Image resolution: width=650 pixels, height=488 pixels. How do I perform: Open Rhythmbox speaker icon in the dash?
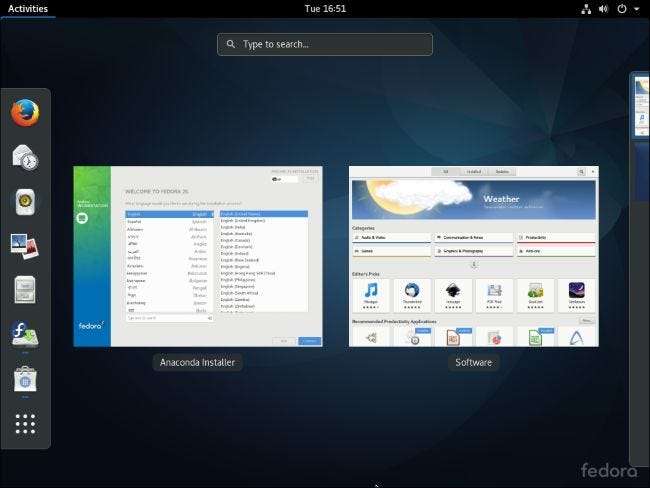(25, 201)
